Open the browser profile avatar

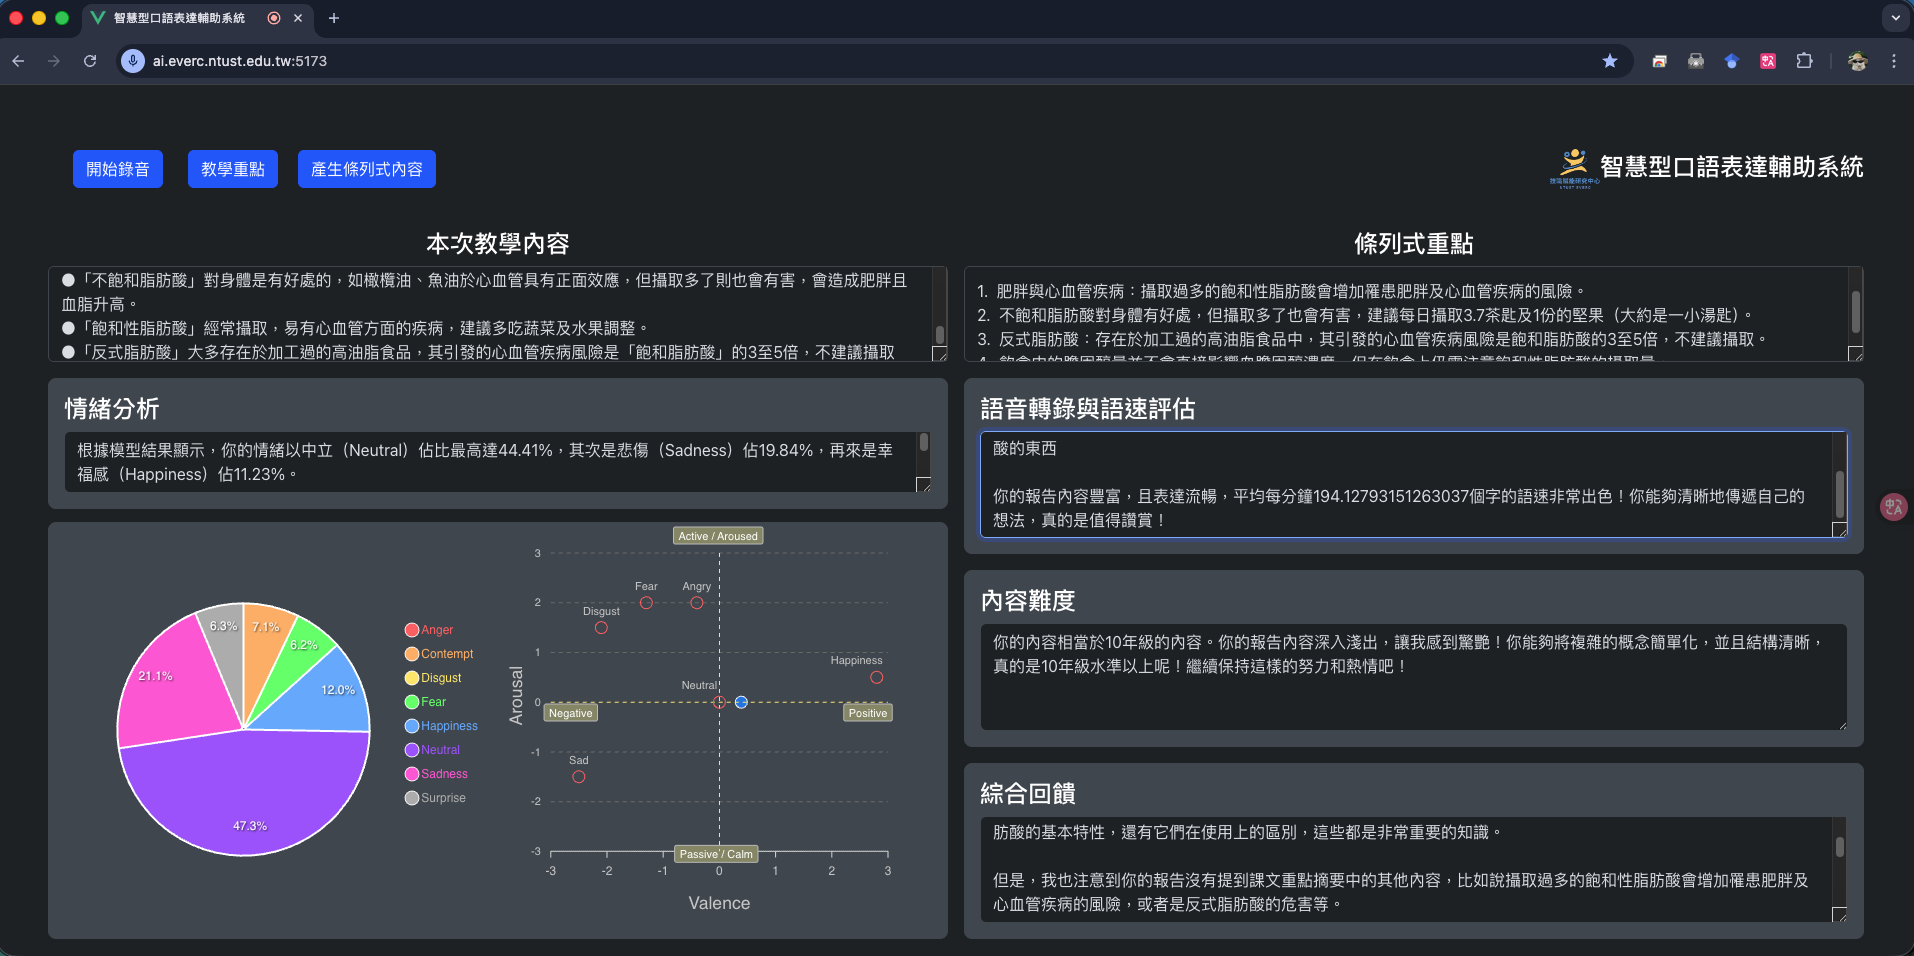(x=1858, y=61)
